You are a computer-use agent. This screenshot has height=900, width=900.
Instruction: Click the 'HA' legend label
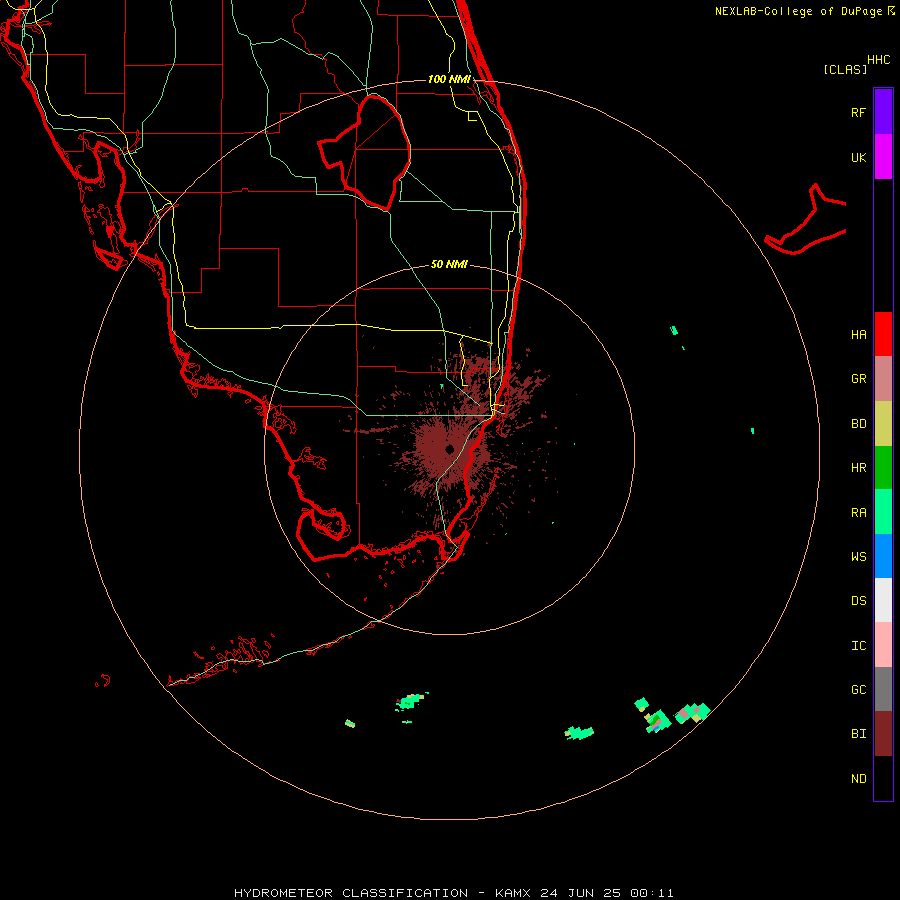tap(858, 335)
